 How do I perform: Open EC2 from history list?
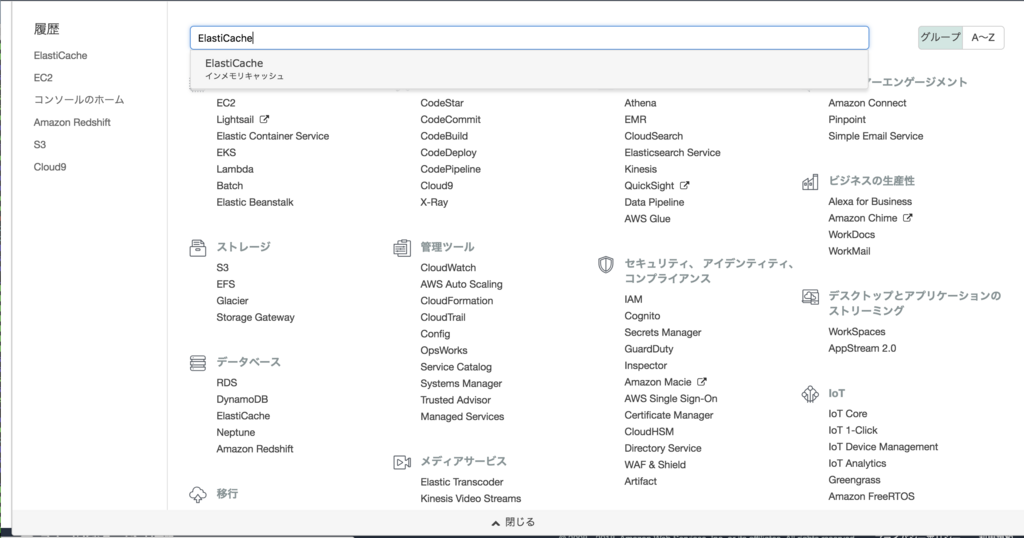[43, 78]
